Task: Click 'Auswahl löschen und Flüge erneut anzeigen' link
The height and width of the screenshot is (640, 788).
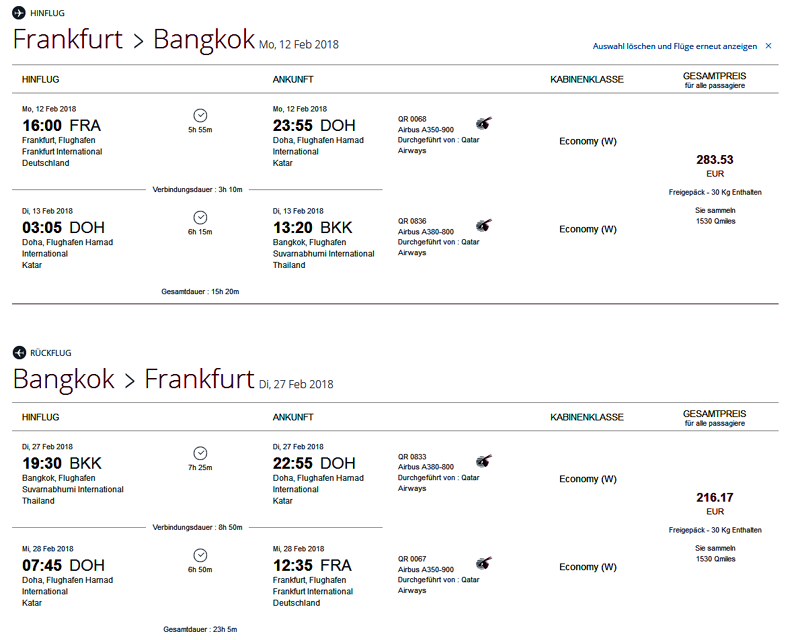Action: (675, 46)
